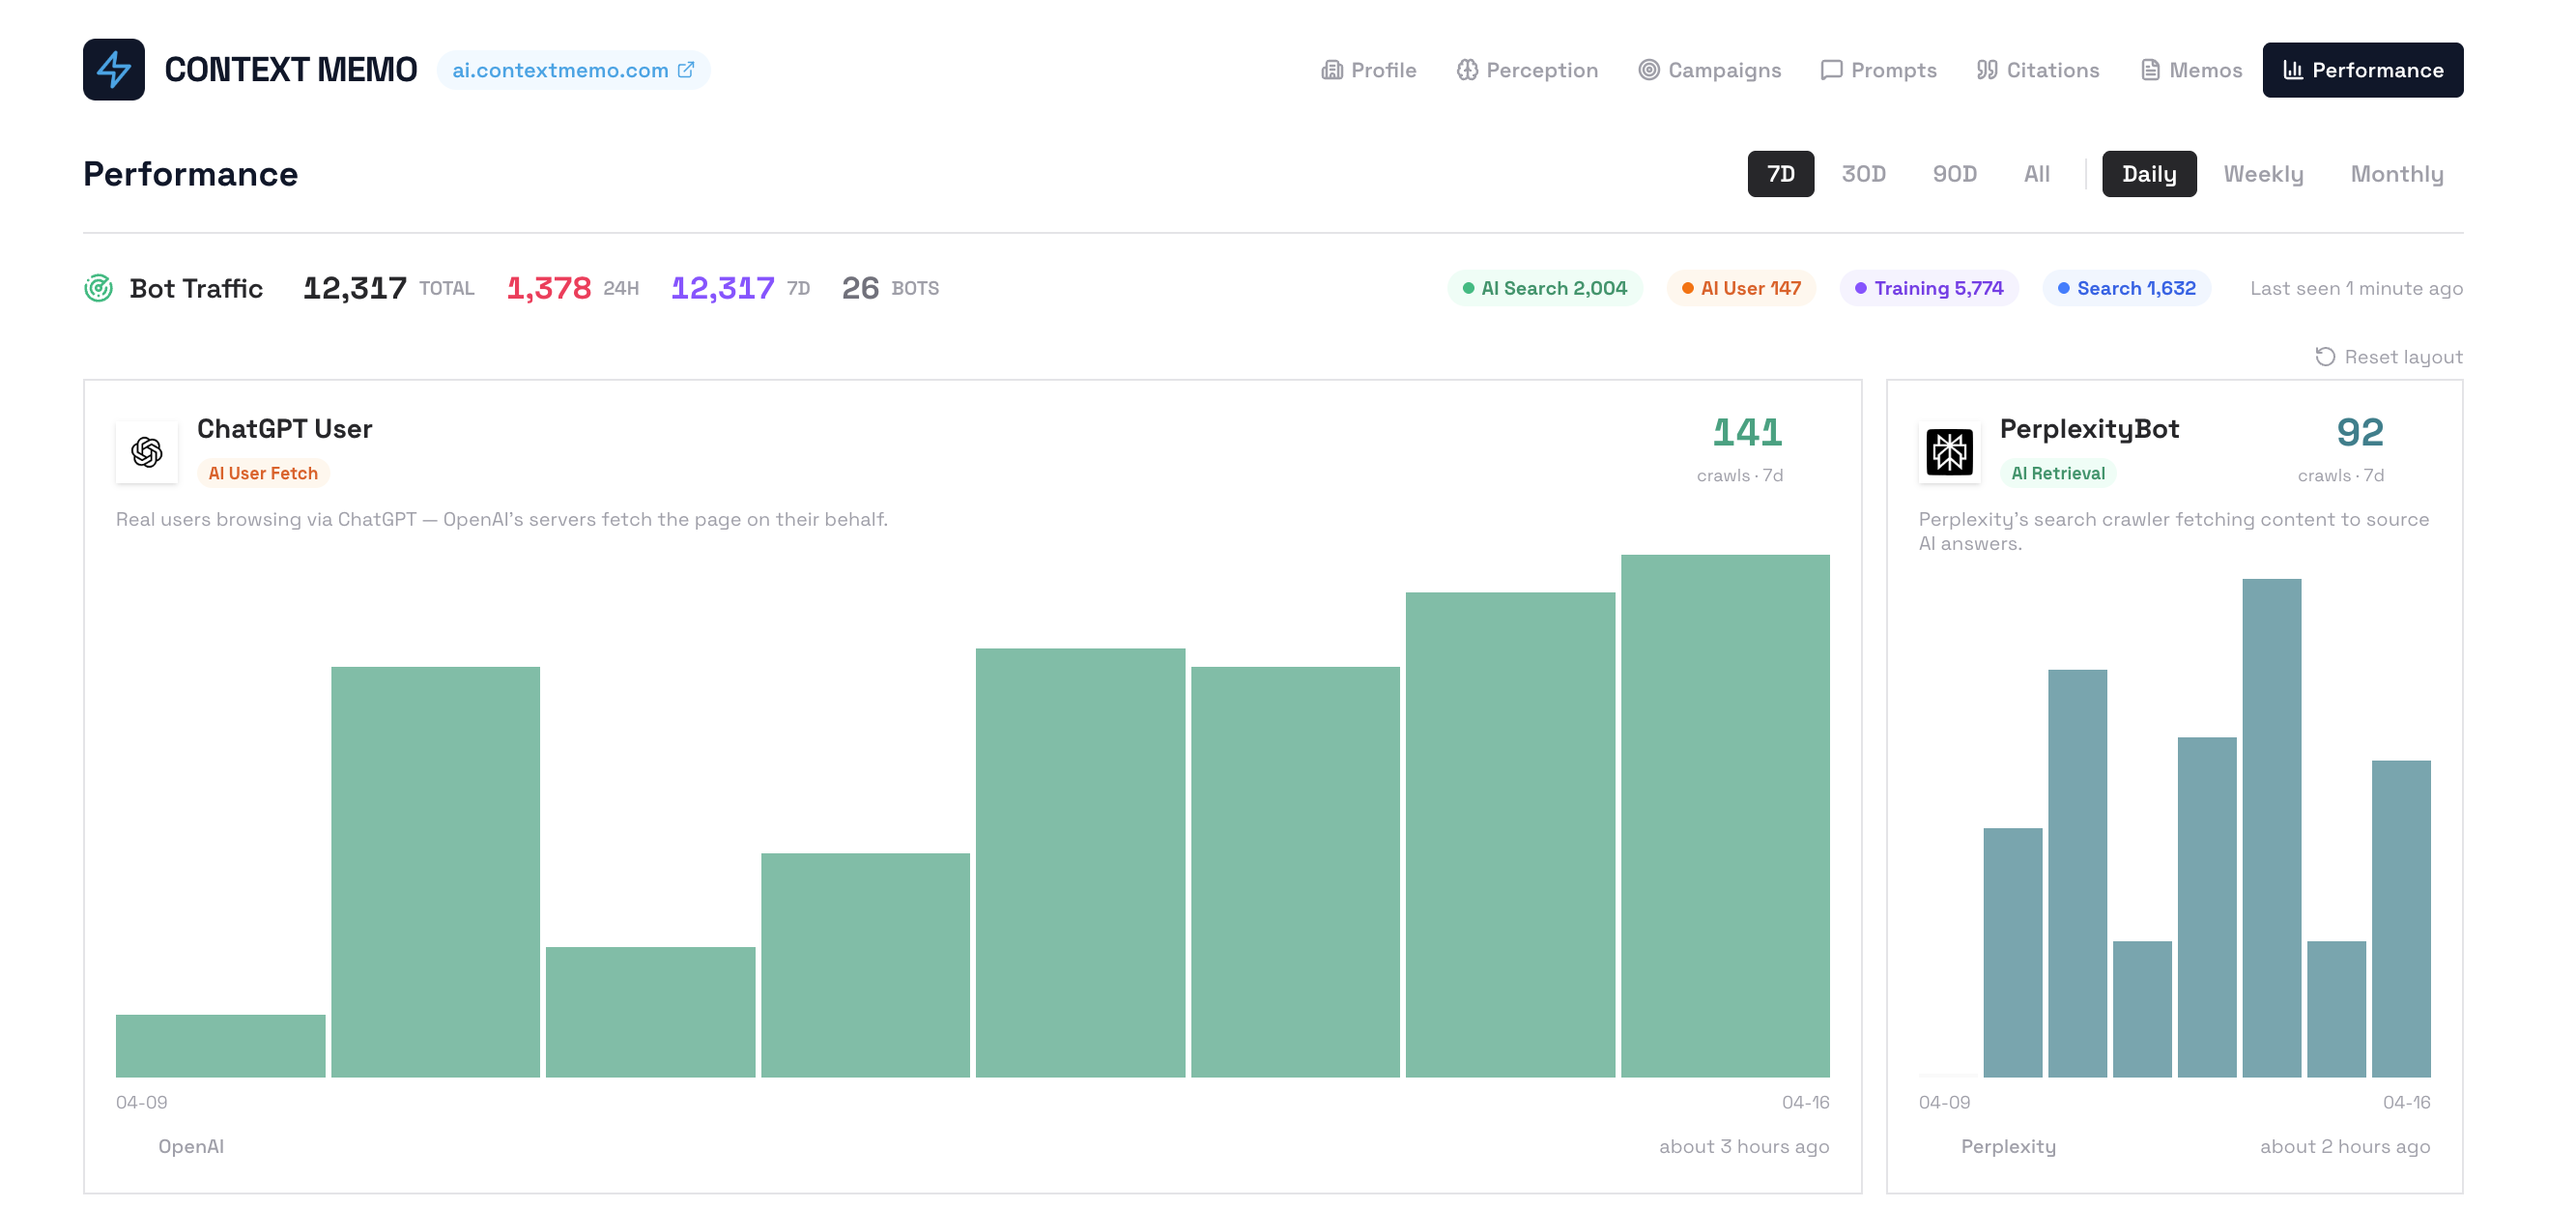Select the tallest bar in PerplexityBot chart
Viewport: 2576px width, 1208px height.
tap(2271, 828)
